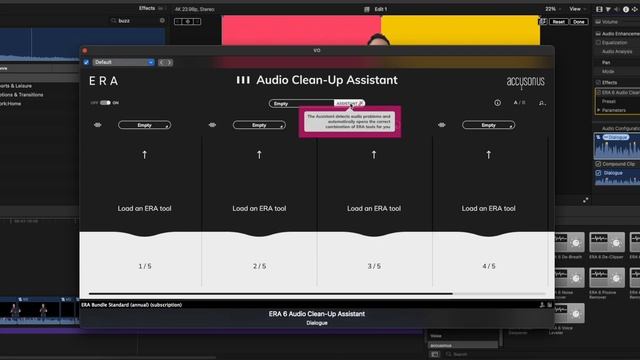Close the ERA plugin window with red button

click(85, 51)
